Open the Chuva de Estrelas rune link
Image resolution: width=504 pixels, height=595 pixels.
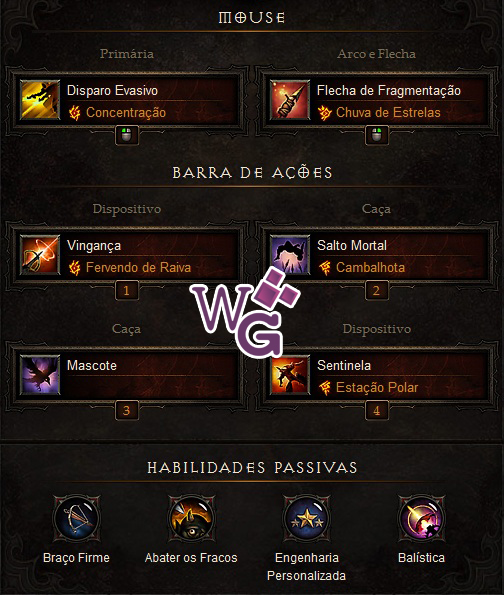388,113
